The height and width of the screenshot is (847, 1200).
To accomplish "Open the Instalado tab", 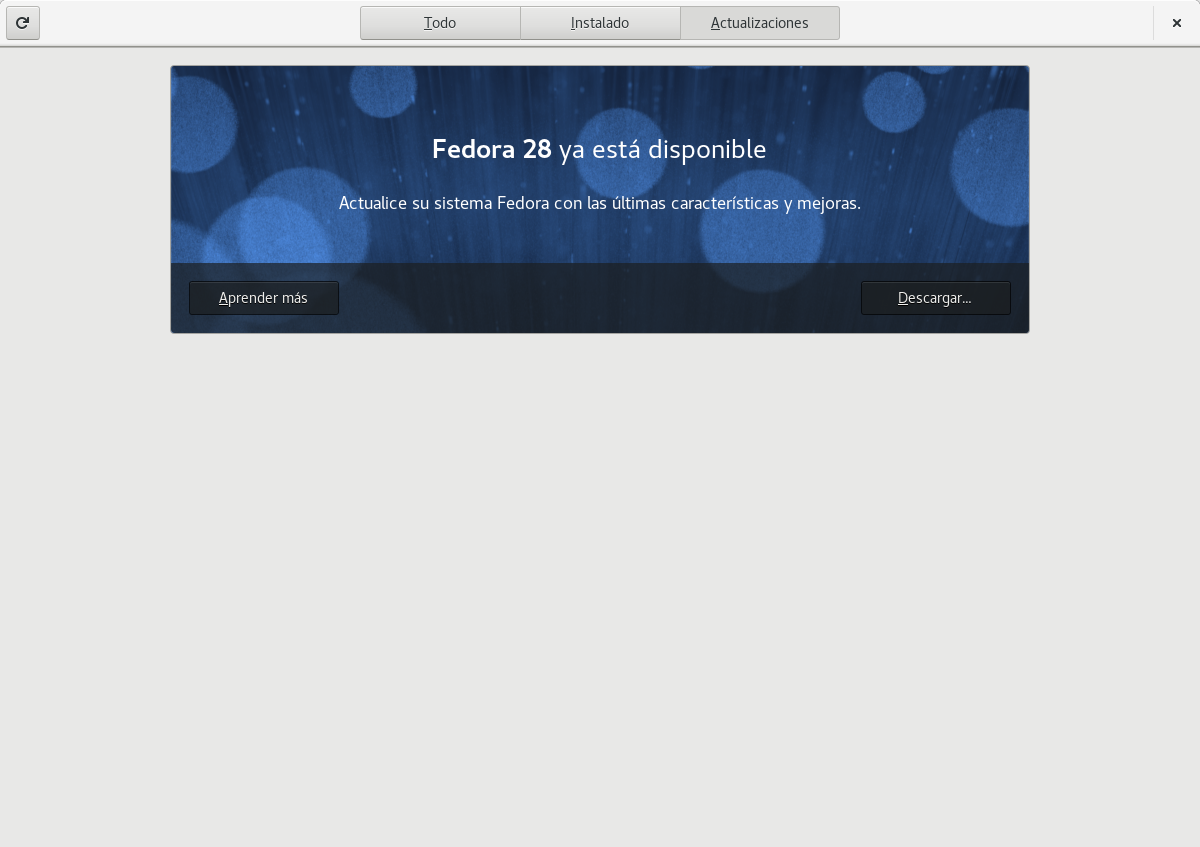I will coord(600,23).
